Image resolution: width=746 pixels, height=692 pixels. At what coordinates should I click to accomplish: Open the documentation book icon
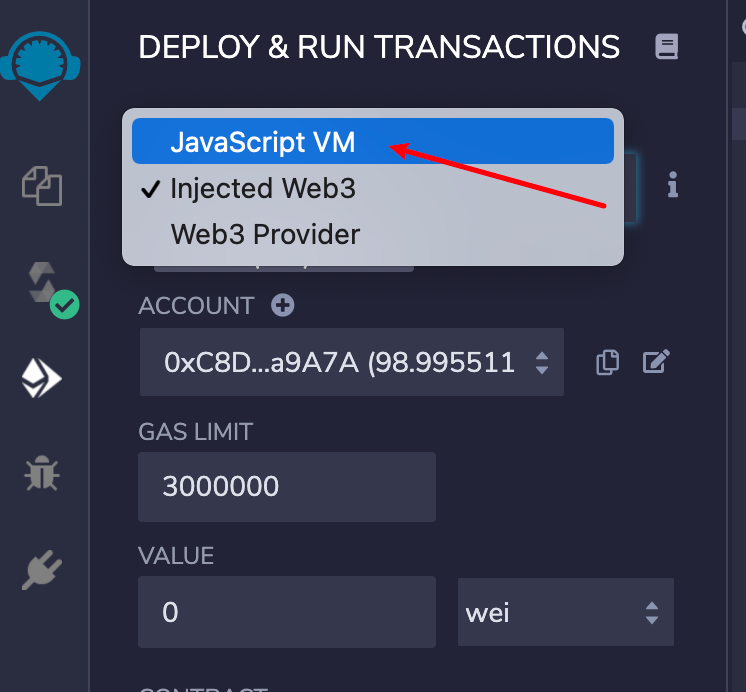point(667,47)
